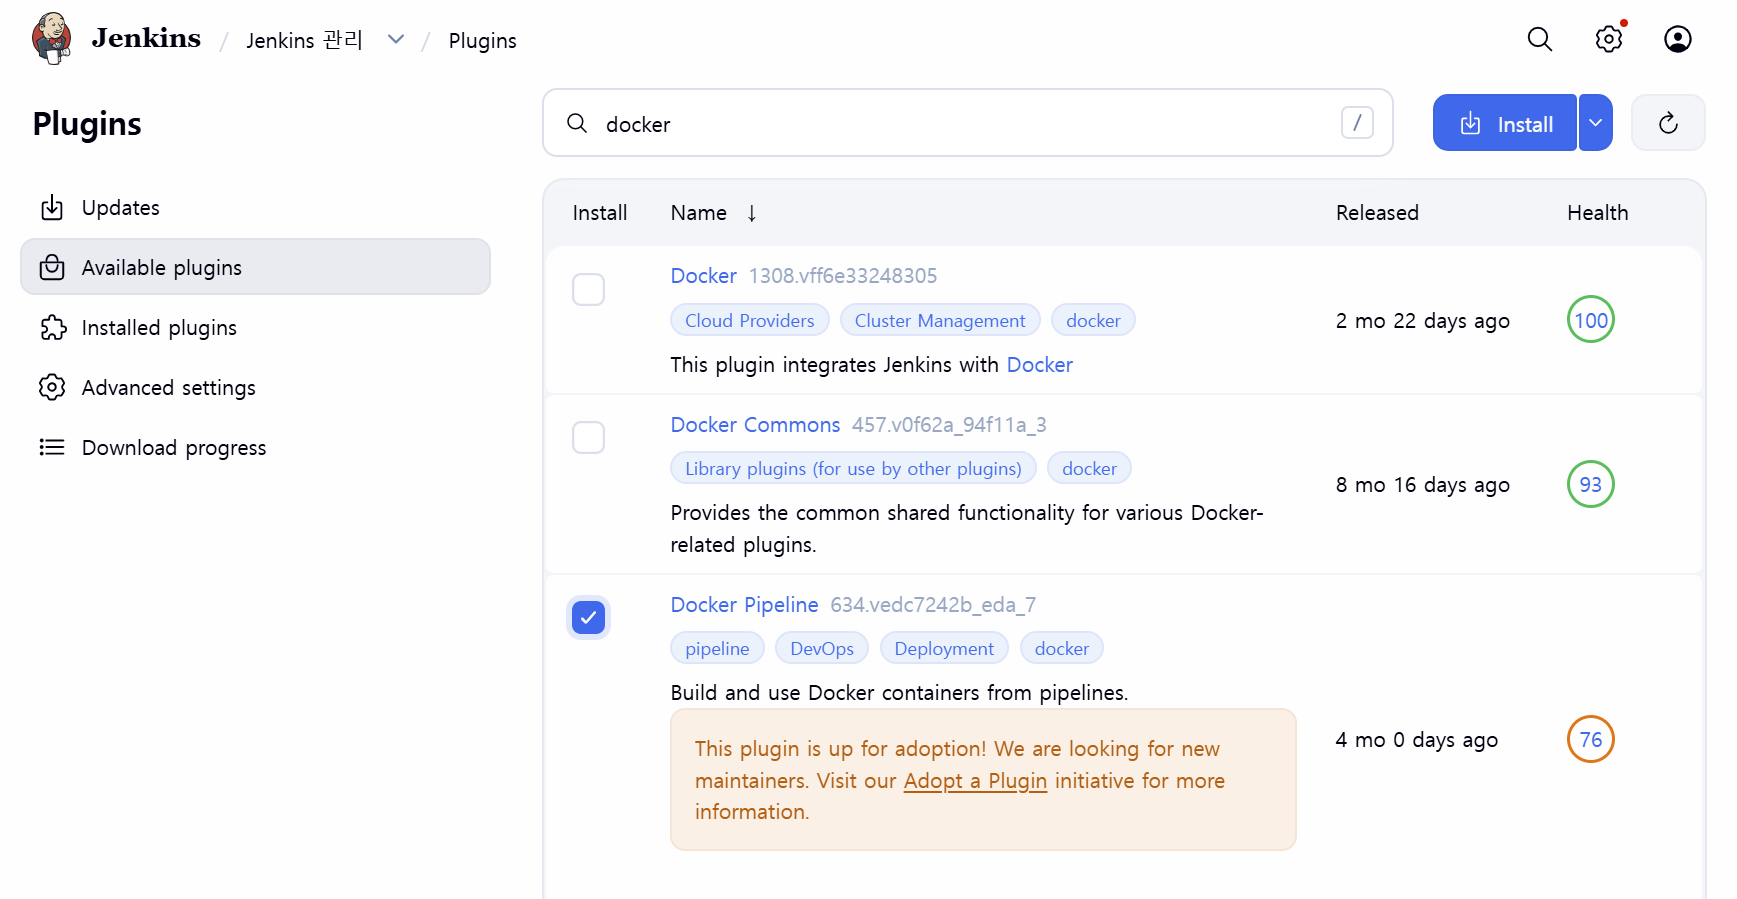Image resolution: width=1737 pixels, height=899 pixels.
Task: Click docker tag under Docker plugin
Action: [1093, 320]
